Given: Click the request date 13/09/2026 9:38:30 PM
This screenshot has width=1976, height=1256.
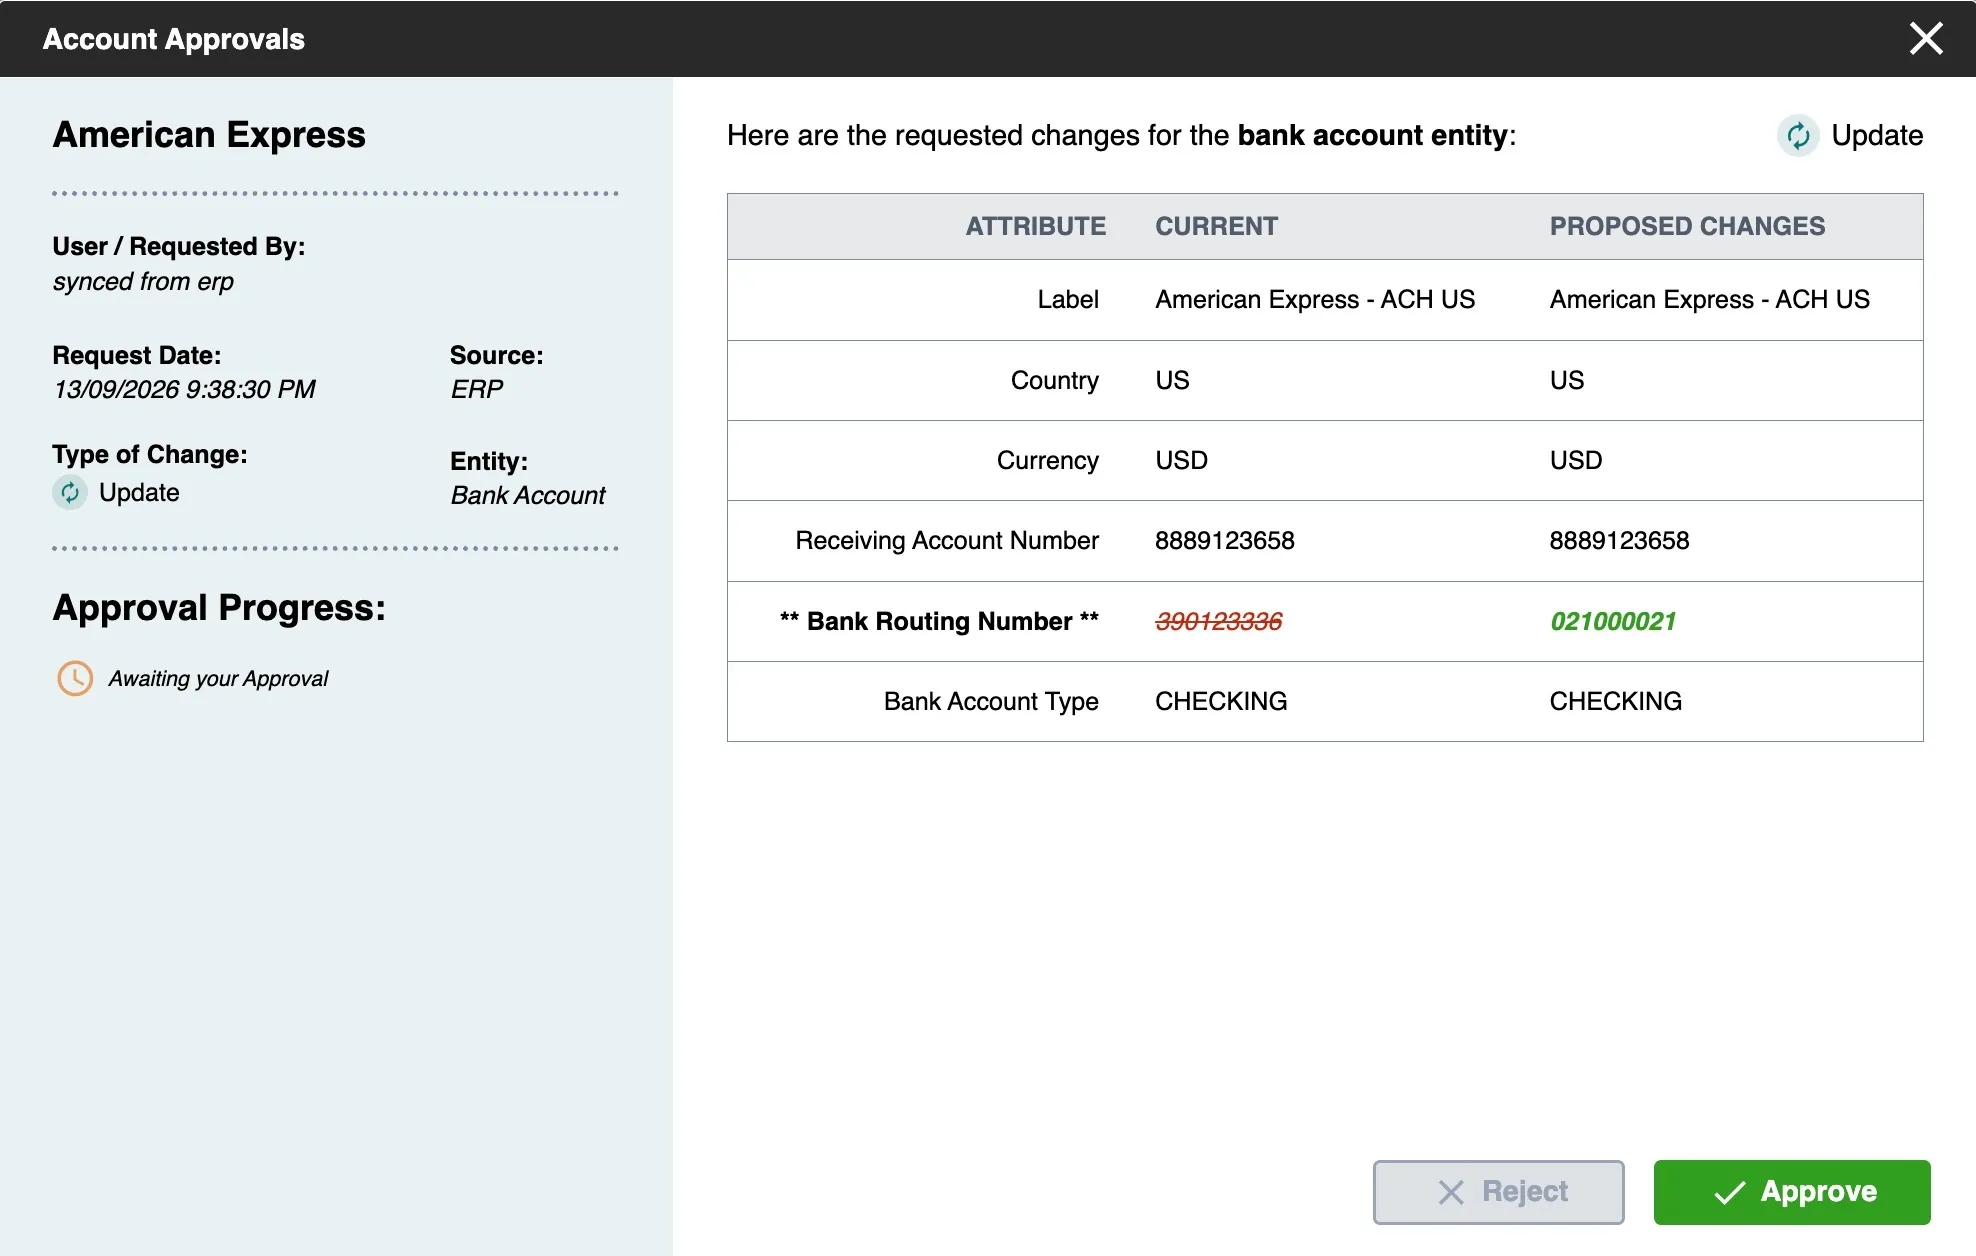Looking at the screenshot, I should [x=184, y=389].
